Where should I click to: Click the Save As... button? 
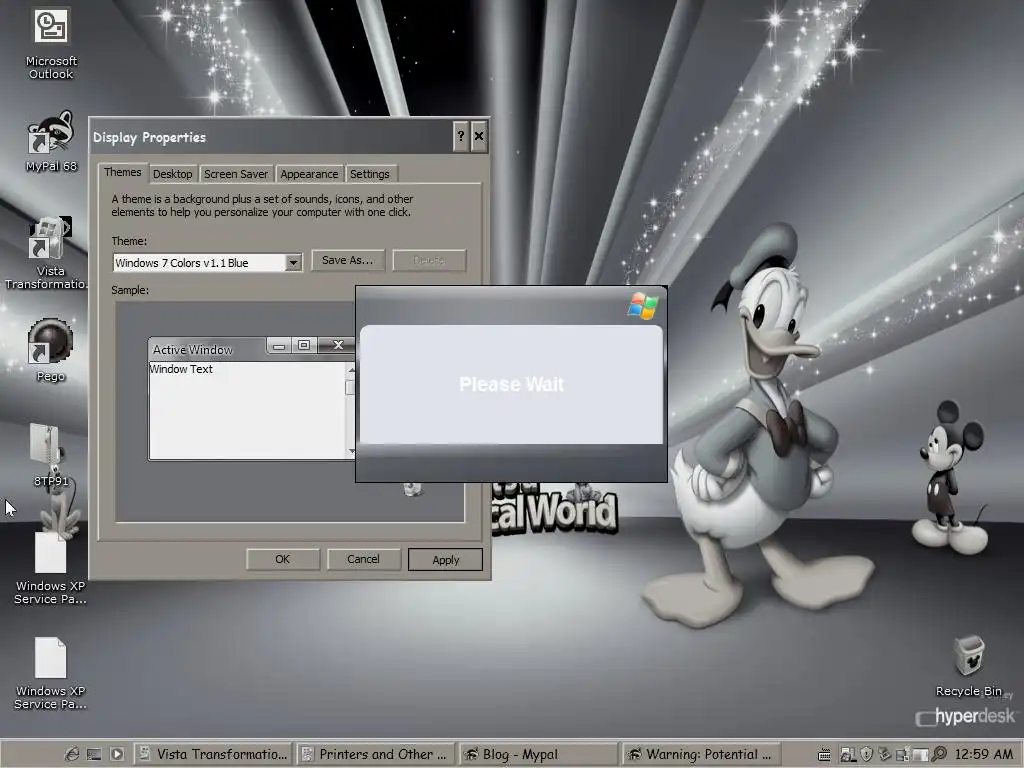tap(347, 260)
